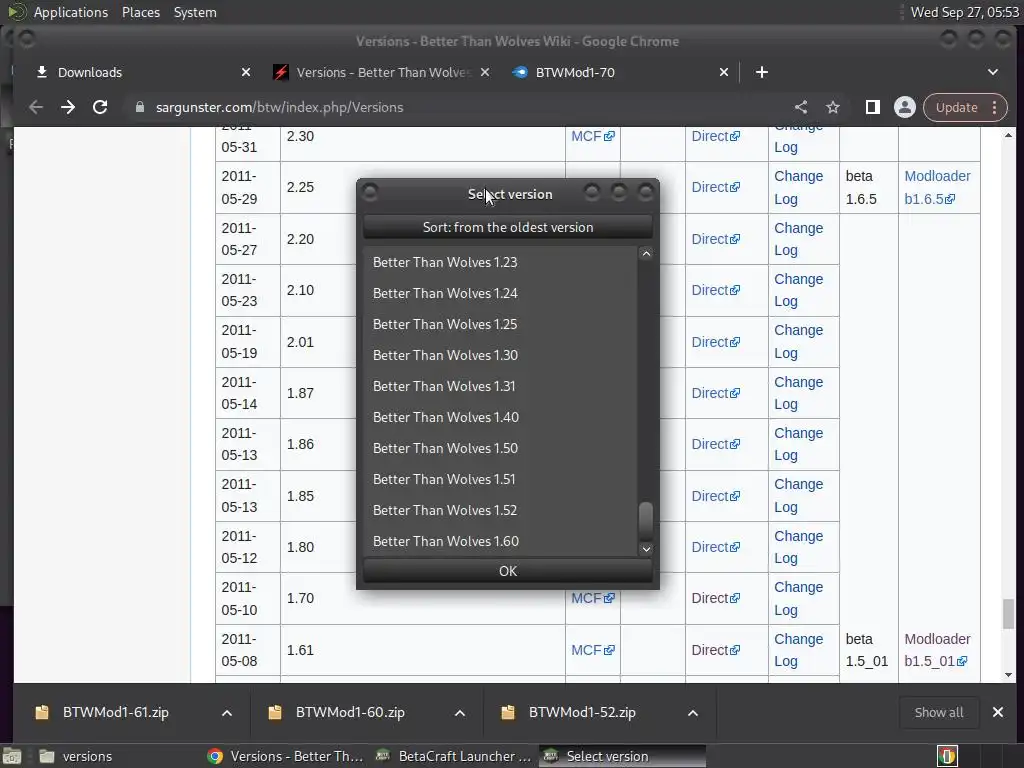Select Better Than Wolves 1.52
Image resolution: width=1024 pixels, height=768 pixels.
[x=500, y=511]
